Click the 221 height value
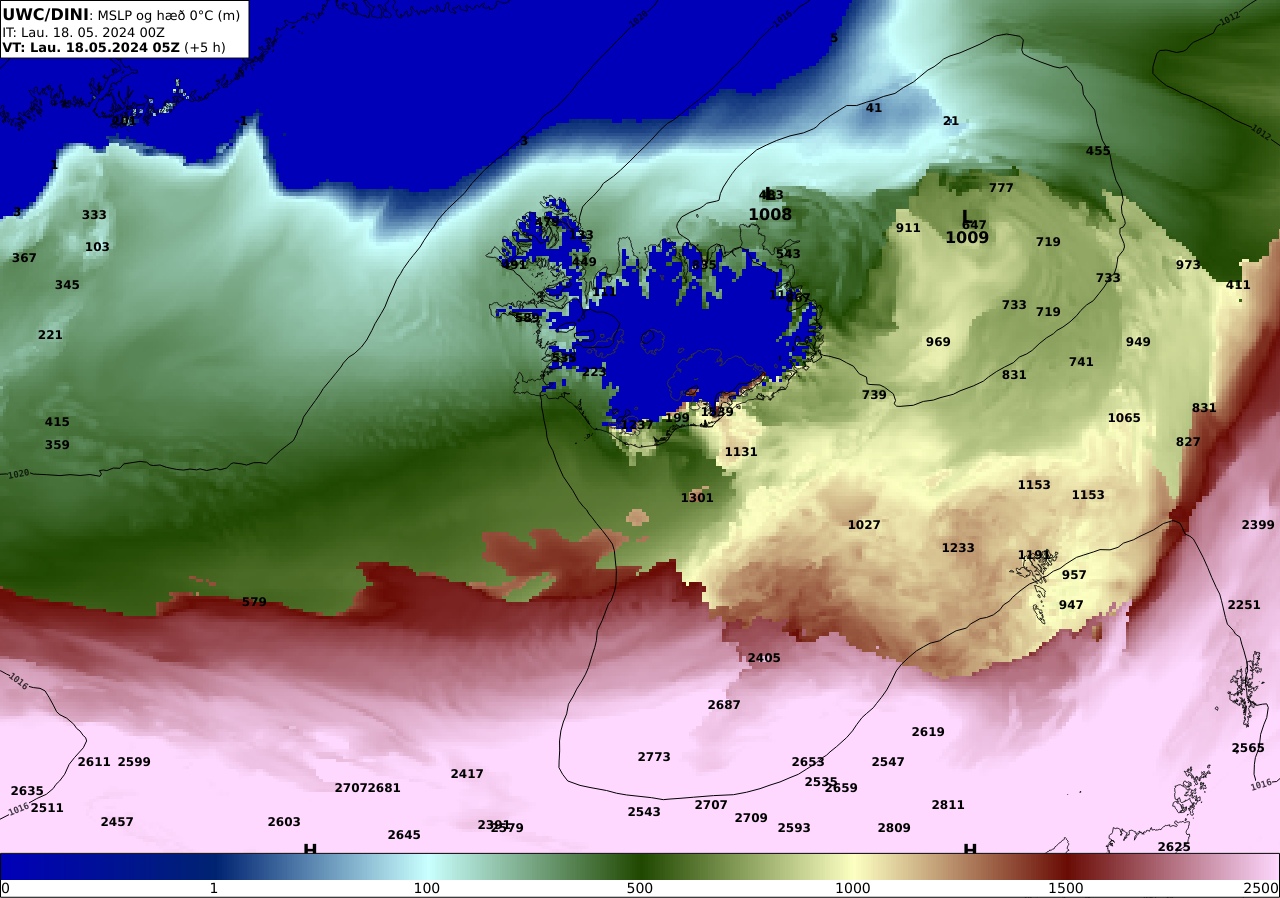This screenshot has height=898, width=1280. [x=50, y=335]
